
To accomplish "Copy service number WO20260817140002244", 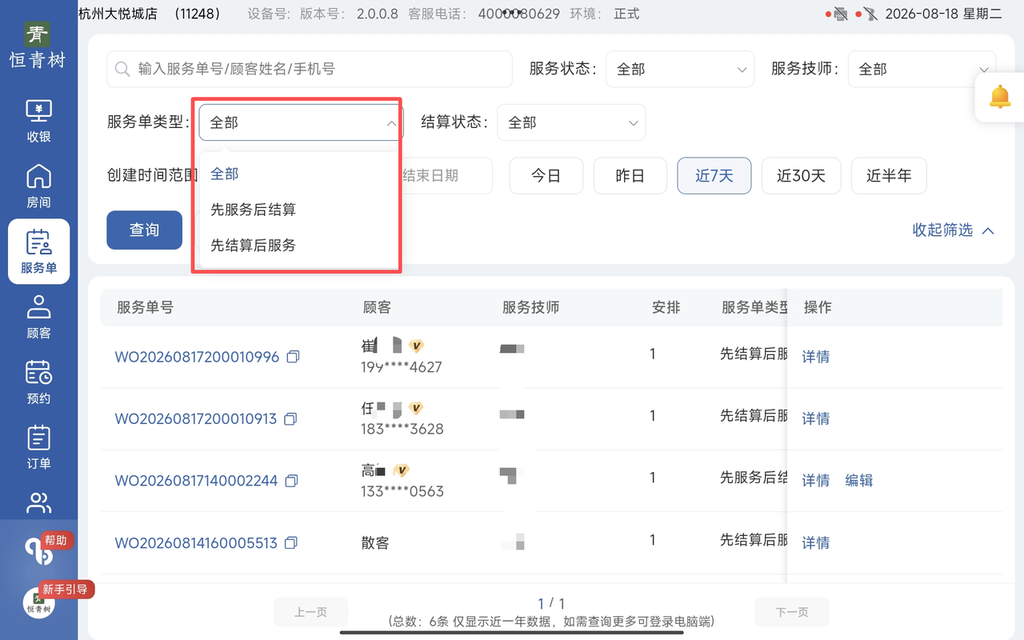I will (x=291, y=481).
